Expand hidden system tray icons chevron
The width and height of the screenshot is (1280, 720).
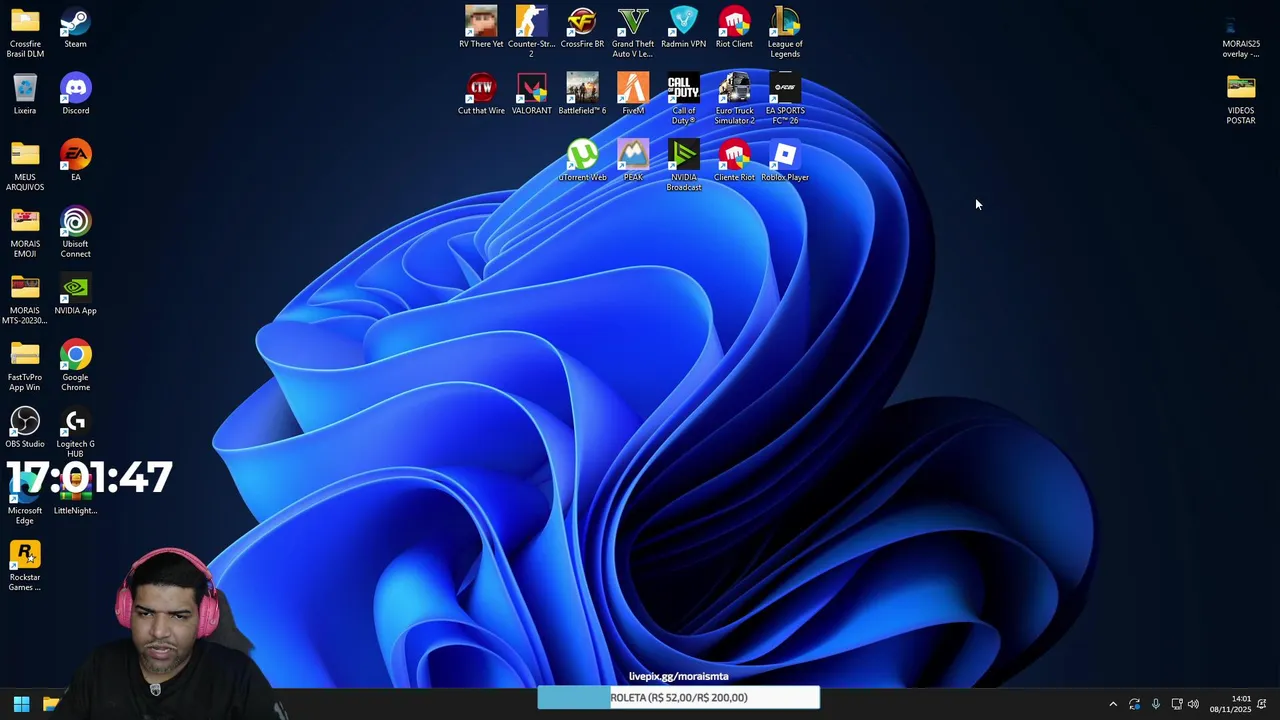click(1113, 704)
